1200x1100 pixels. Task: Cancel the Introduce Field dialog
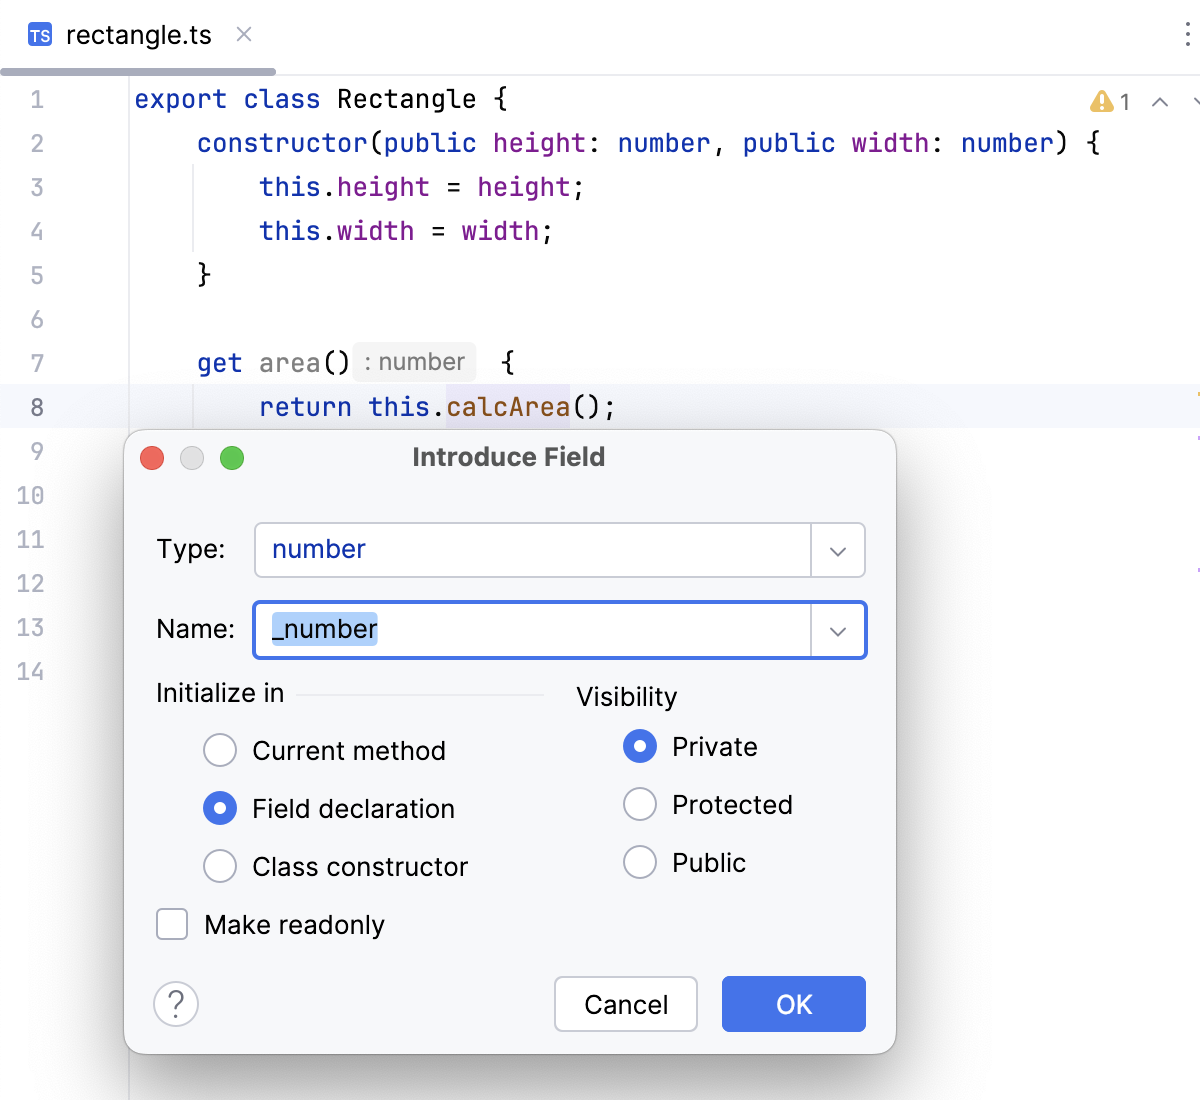click(x=625, y=1004)
